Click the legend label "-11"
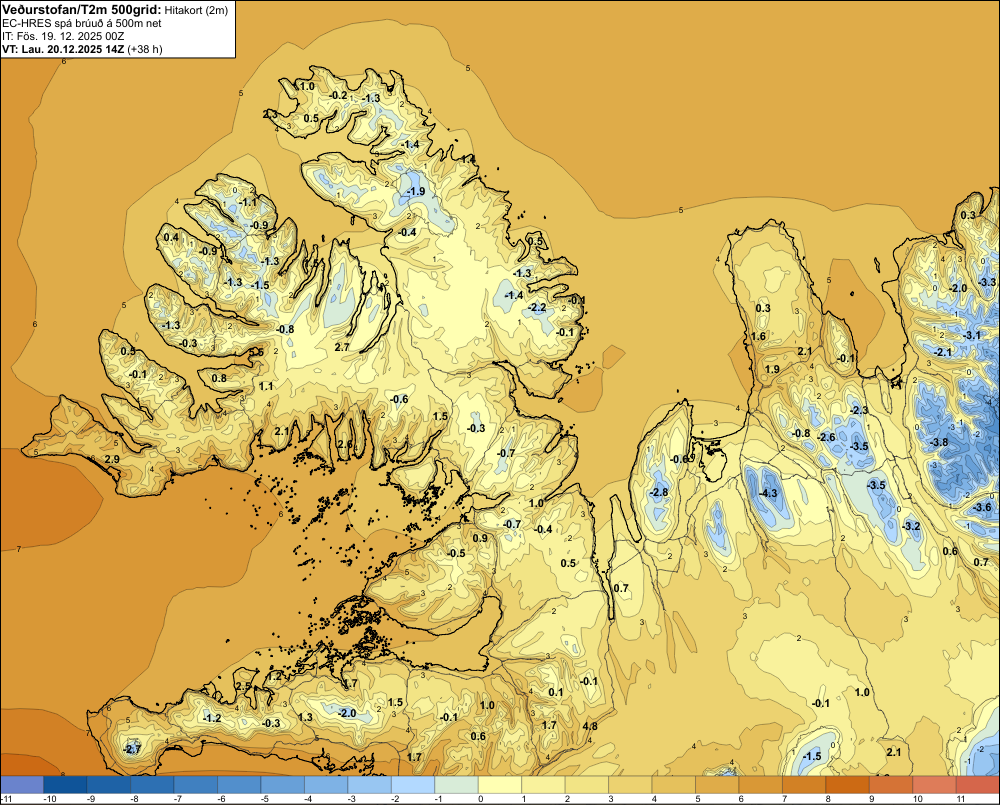This screenshot has width=1000, height=805. point(6,799)
